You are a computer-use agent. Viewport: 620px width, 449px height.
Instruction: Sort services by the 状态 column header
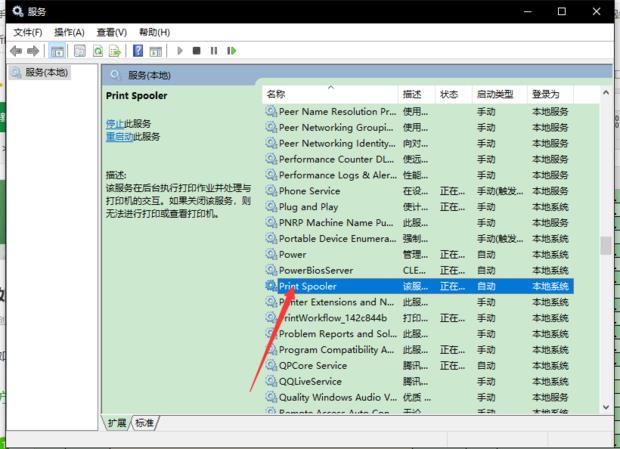[449, 94]
